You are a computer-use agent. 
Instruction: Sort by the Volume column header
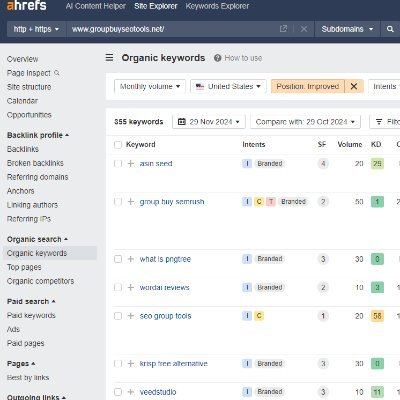[x=350, y=144]
